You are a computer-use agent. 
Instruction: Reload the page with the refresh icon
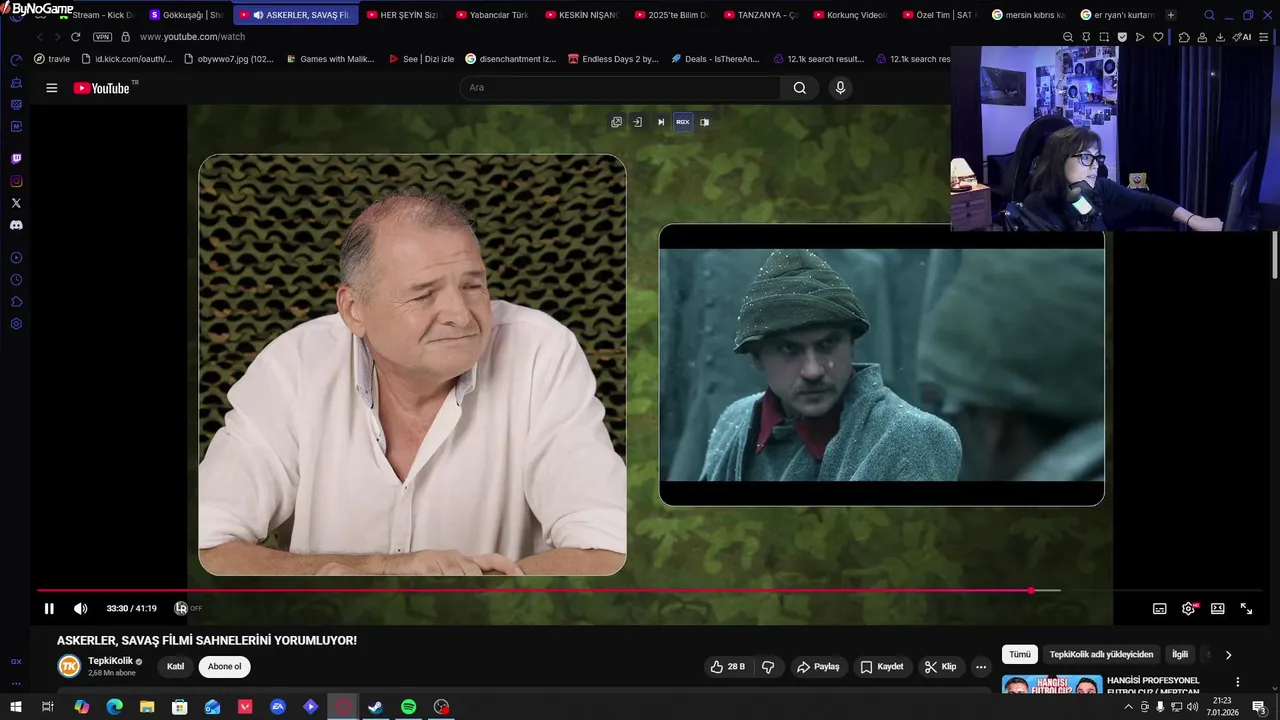pyautogui.click(x=75, y=37)
